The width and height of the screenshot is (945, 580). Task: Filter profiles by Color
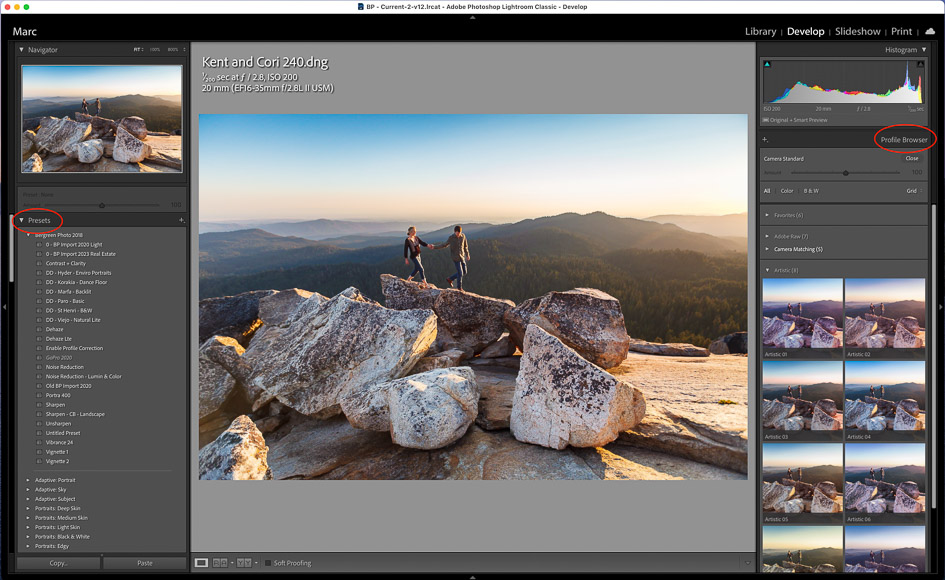787,191
